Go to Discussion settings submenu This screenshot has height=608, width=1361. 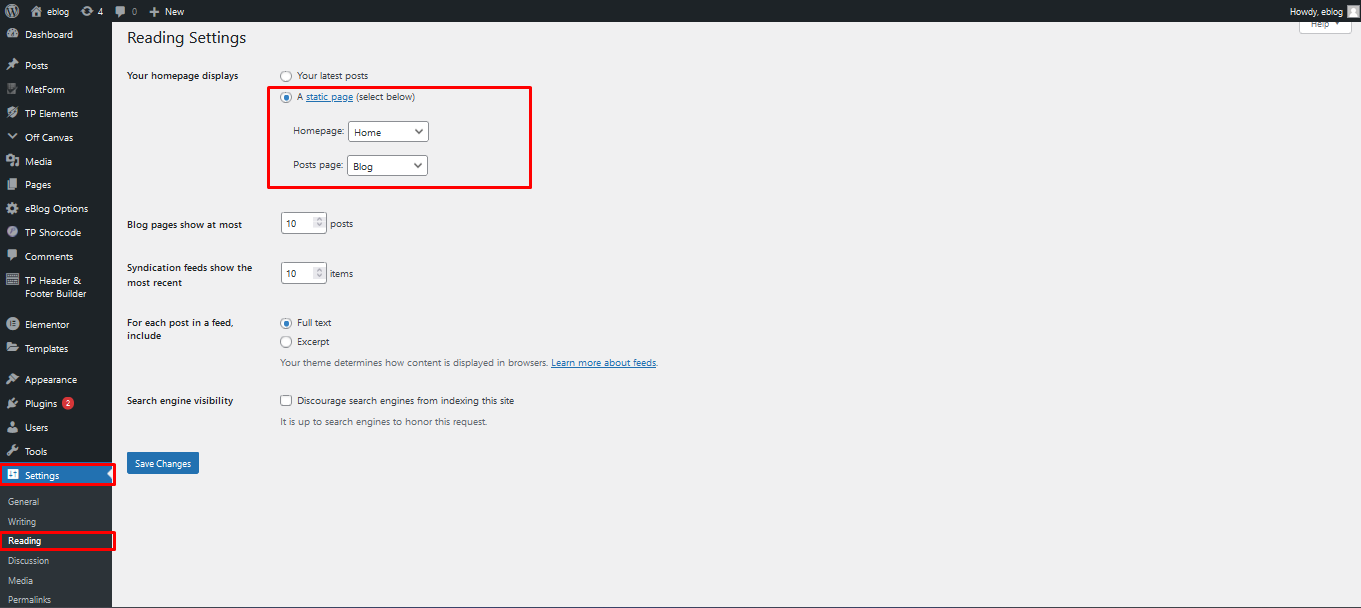28,561
